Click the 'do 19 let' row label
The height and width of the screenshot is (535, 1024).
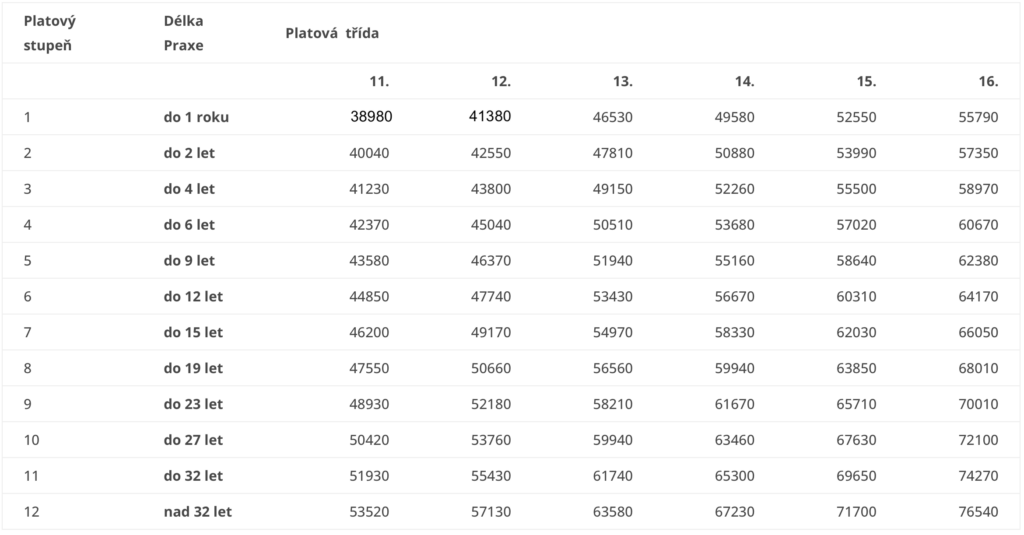[193, 368]
